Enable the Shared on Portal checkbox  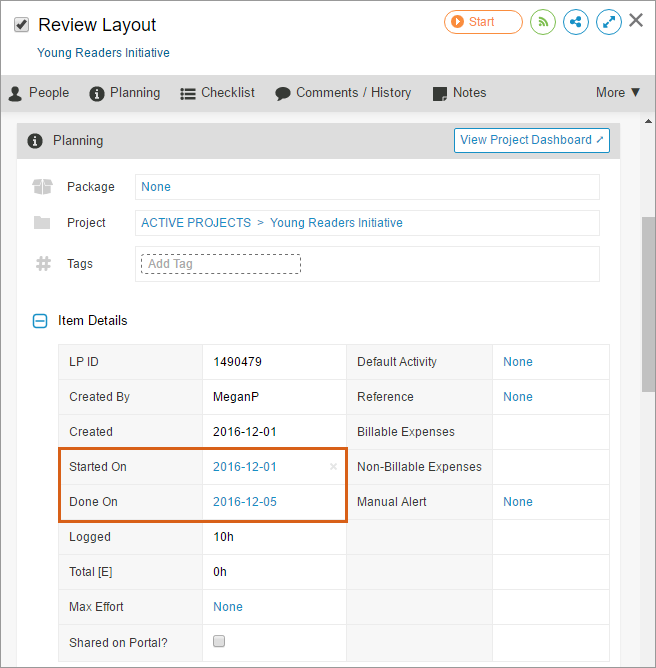point(220,642)
